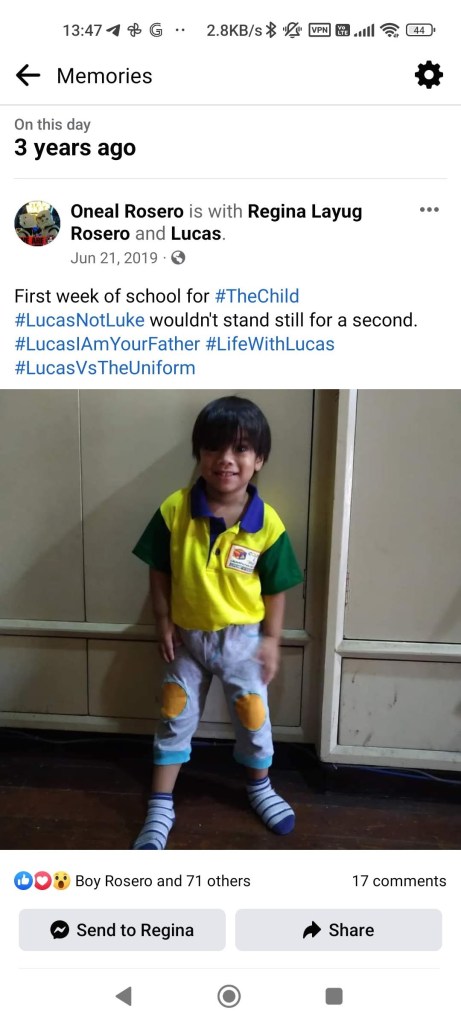
Task: Open the 17 comments list
Action: click(x=399, y=881)
